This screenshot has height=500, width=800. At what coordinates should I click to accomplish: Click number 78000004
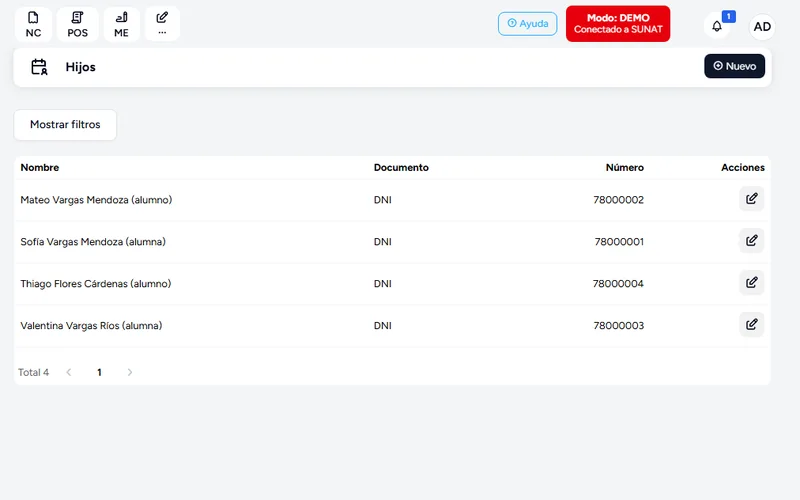[618, 284]
